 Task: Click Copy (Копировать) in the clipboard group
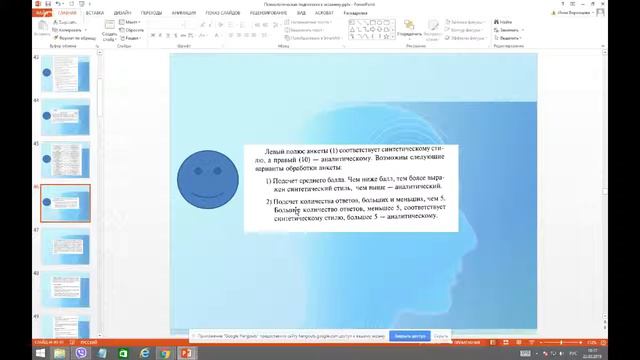[67, 30]
